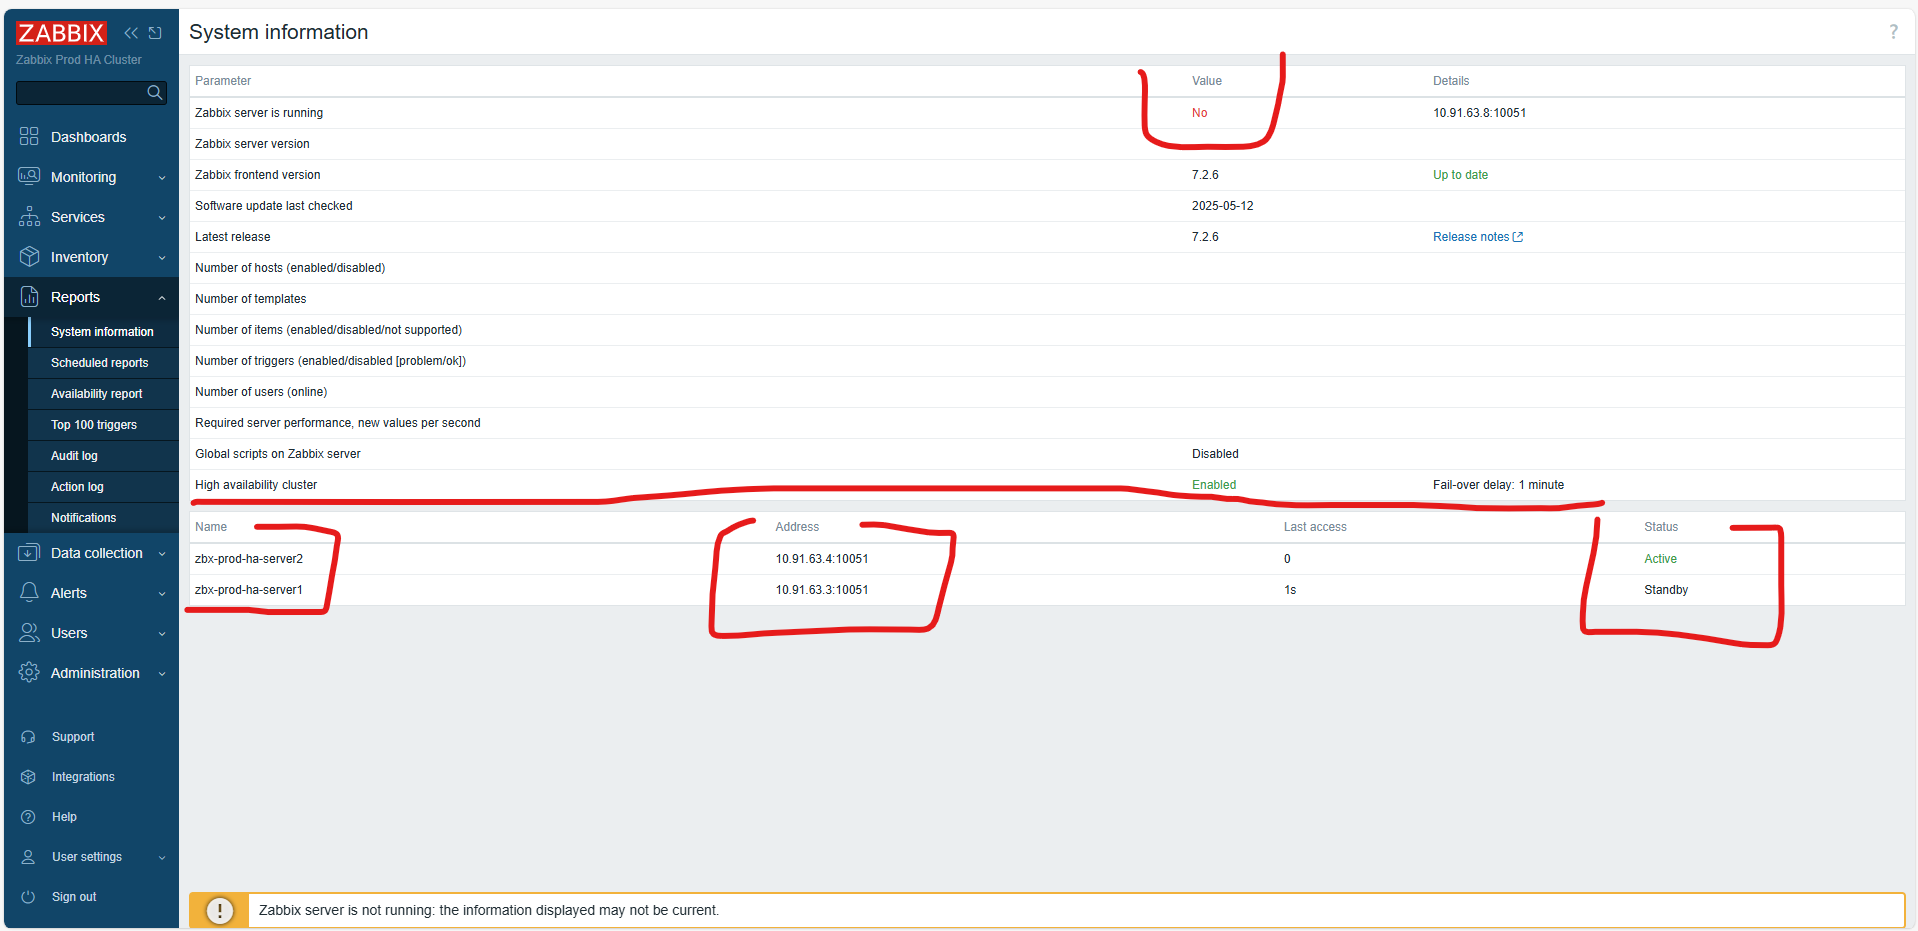Open page help question mark icon
This screenshot has width=1918, height=931.
point(1893,32)
